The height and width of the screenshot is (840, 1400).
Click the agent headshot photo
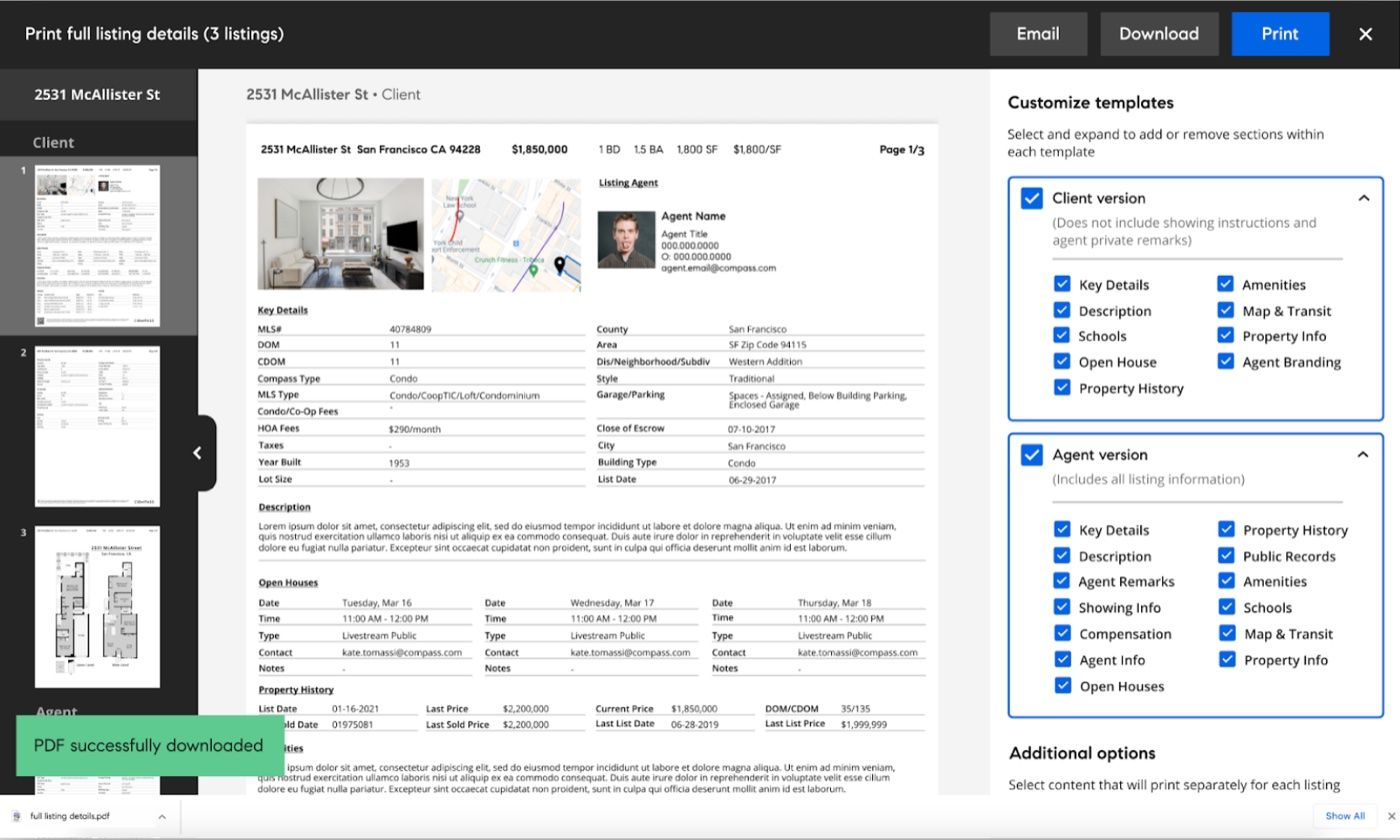(x=626, y=239)
